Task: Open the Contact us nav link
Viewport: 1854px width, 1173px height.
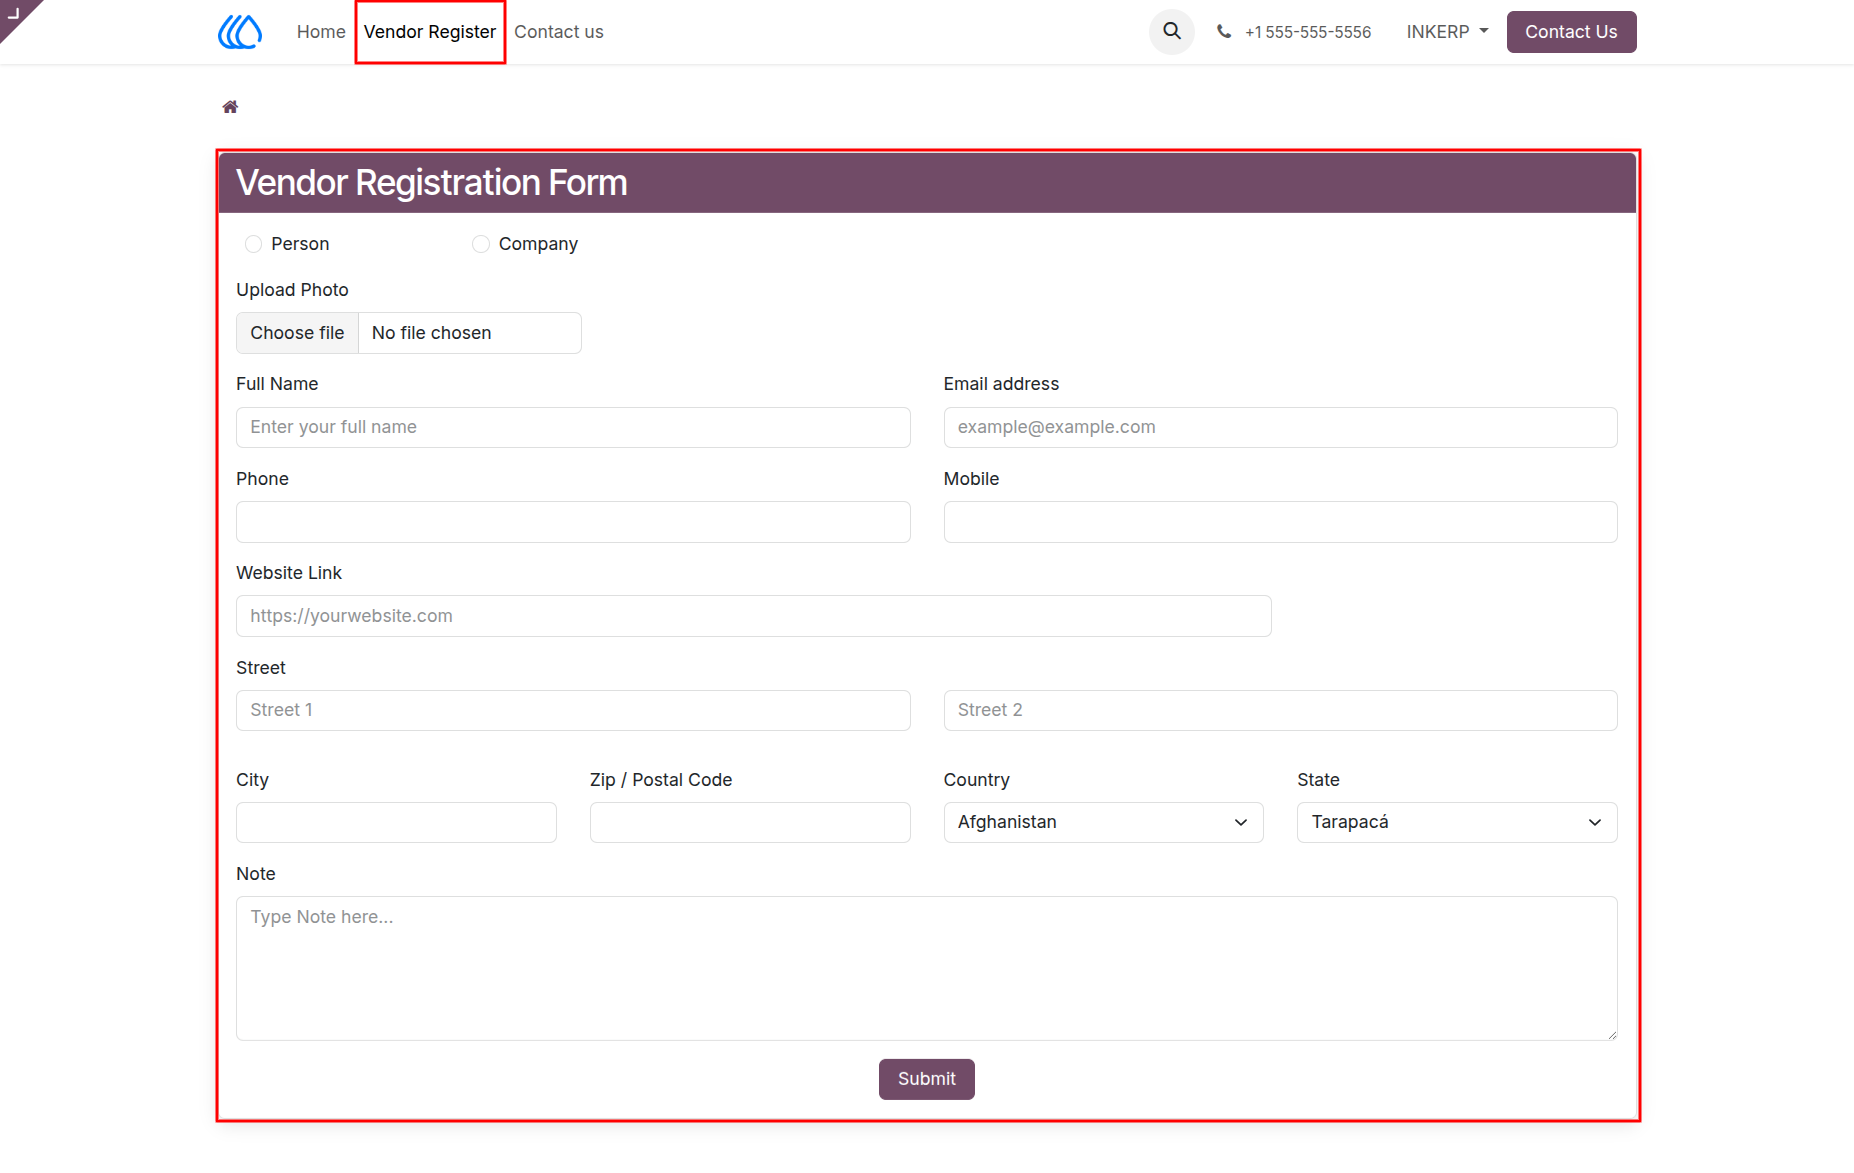Action: point(559,32)
